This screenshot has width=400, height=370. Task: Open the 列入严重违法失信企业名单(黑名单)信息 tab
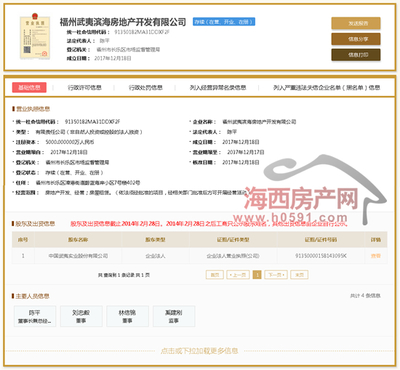[327, 88]
